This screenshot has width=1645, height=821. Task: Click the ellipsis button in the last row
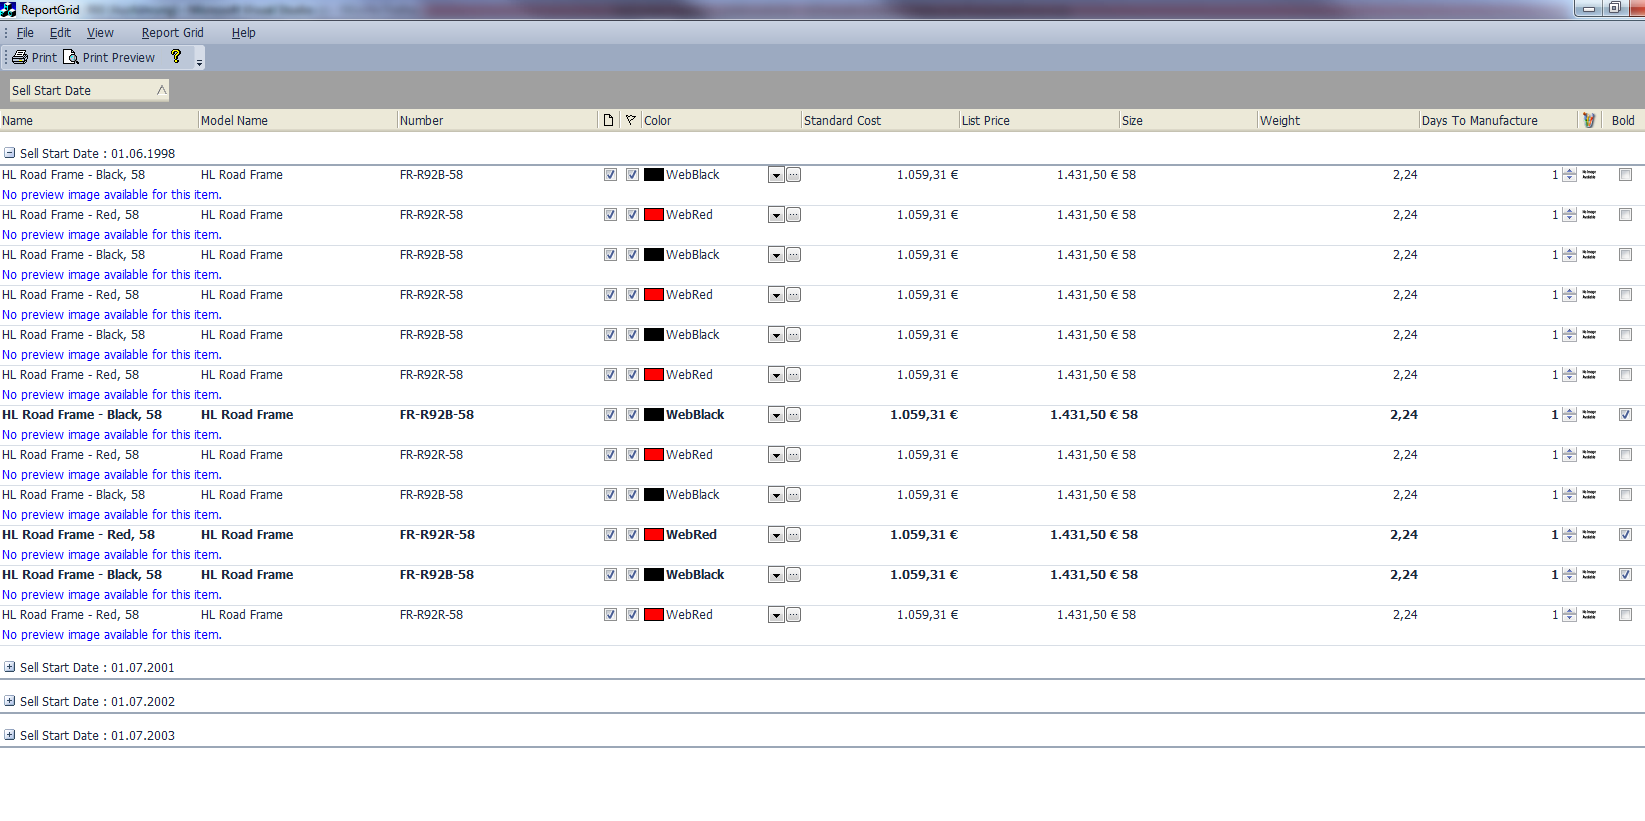click(793, 615)
